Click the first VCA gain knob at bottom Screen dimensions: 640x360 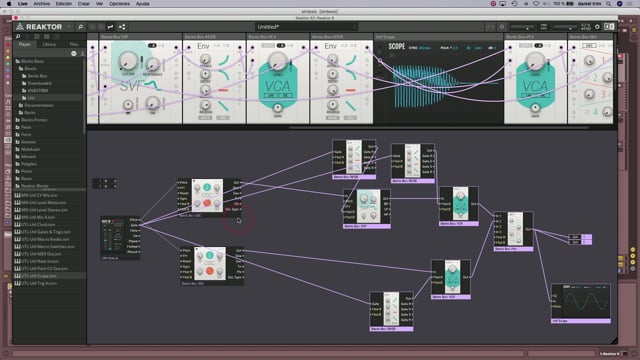click(x=277, y=108)
